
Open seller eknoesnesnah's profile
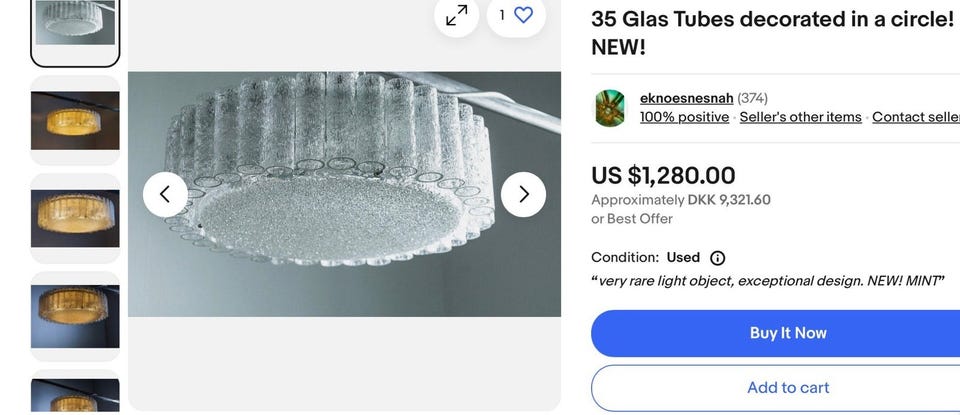coord(686,98)
